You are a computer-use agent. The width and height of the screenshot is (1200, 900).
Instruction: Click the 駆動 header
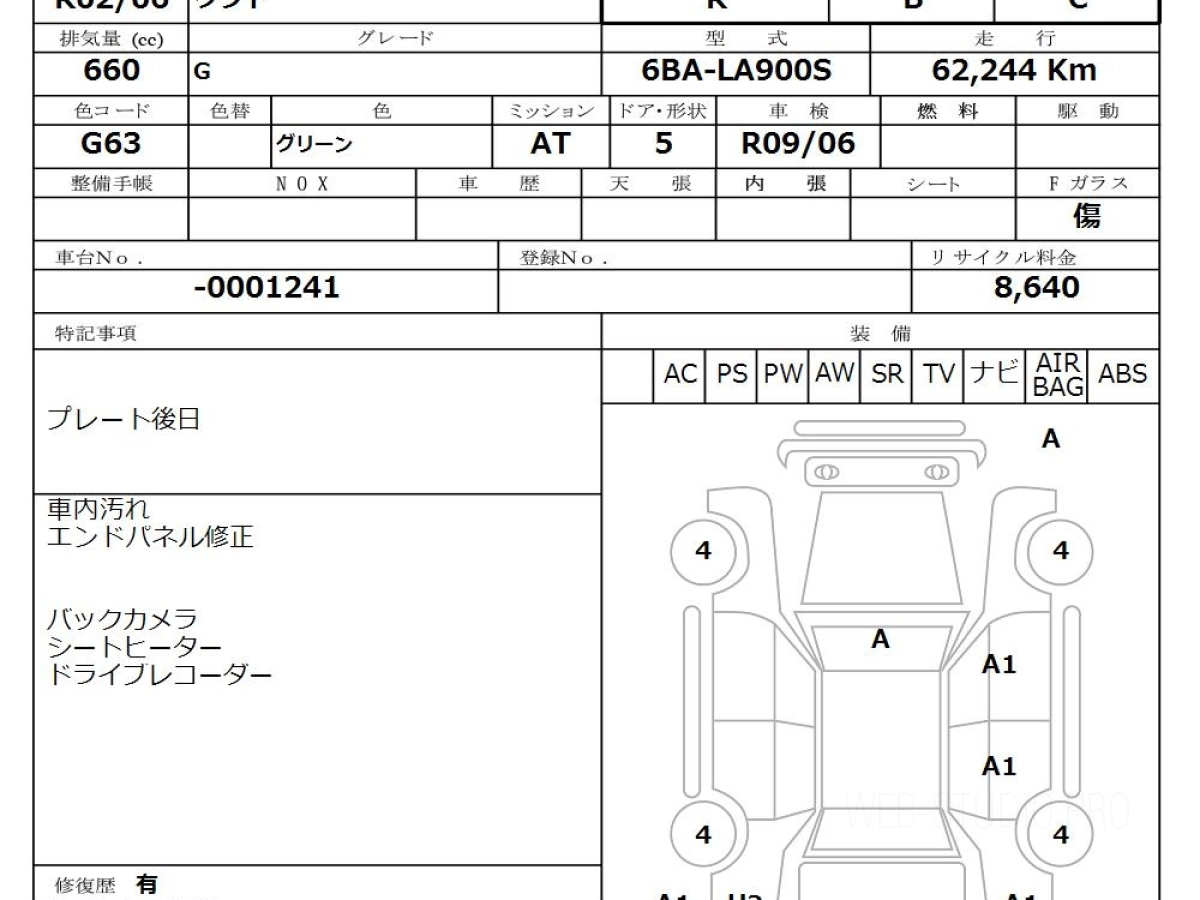pos(1088,111)
